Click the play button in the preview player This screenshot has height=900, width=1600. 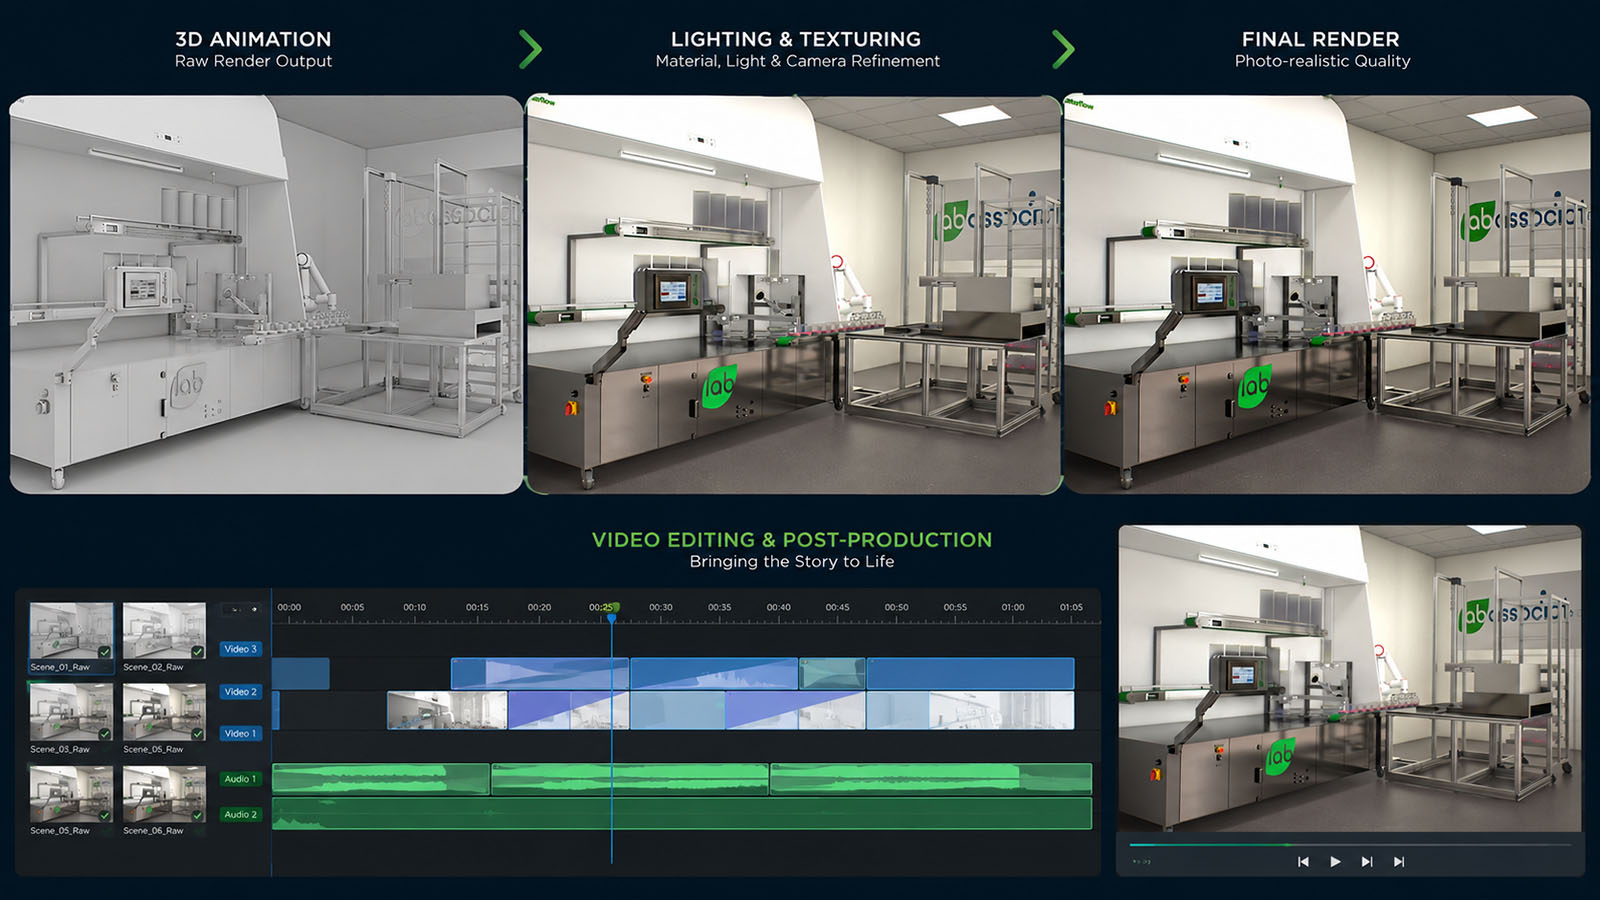pyautogui.click(x=1335, y=862)
